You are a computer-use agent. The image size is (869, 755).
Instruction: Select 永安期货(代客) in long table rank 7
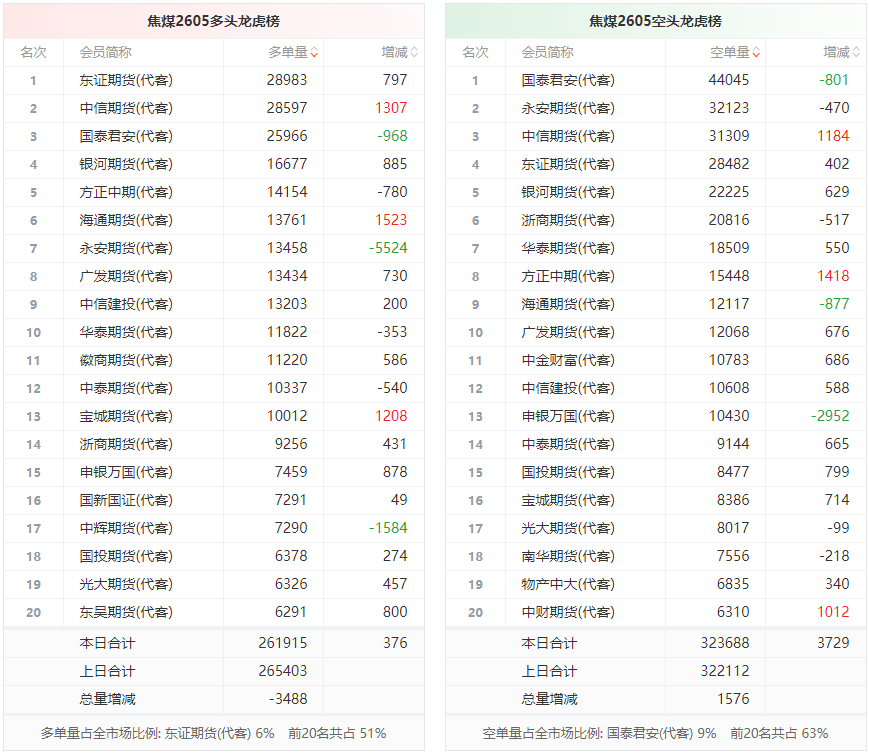pos(126,248)
